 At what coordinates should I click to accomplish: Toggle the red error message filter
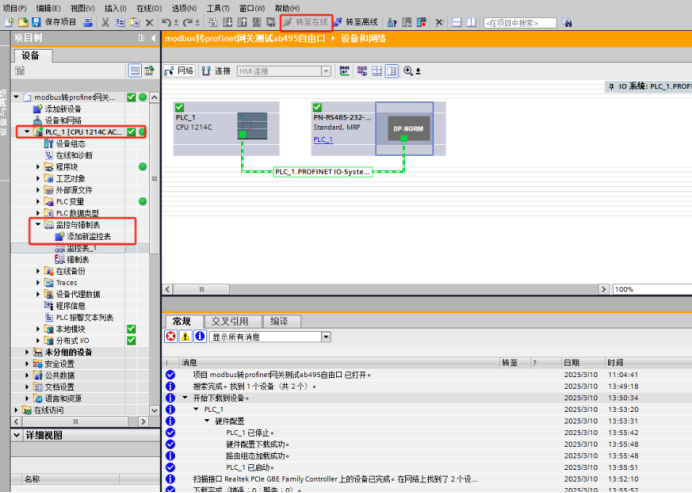point(171,337)
